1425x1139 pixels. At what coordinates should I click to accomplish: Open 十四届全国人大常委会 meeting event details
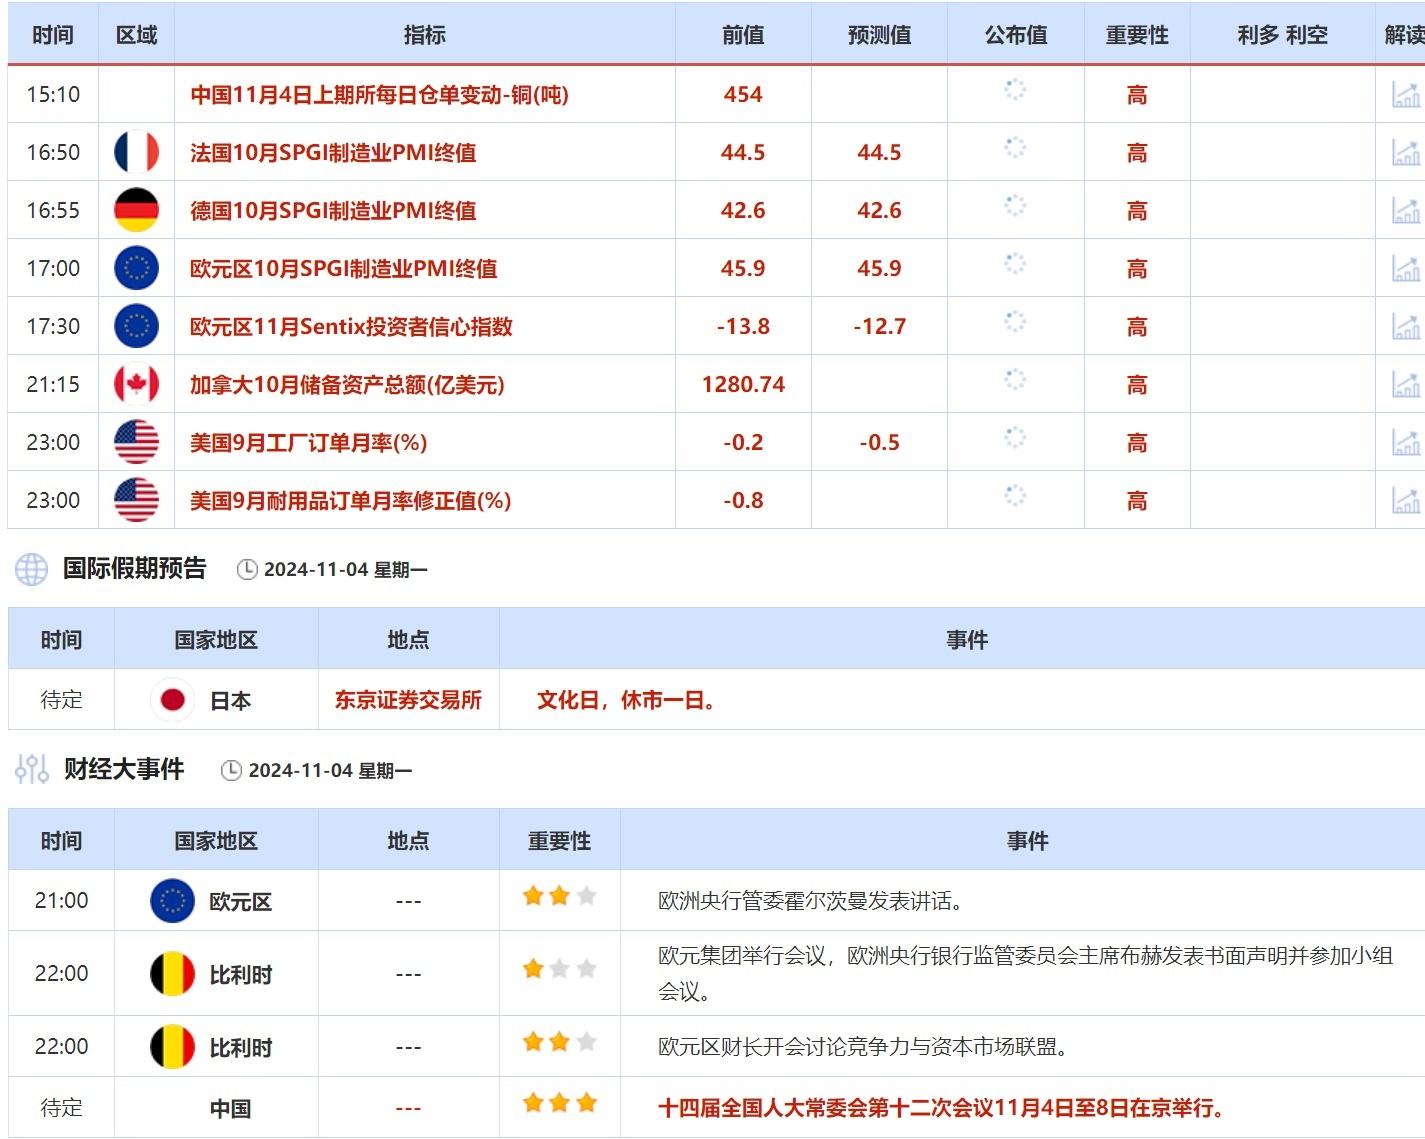pyautogui.click(x=940, y=1107)
